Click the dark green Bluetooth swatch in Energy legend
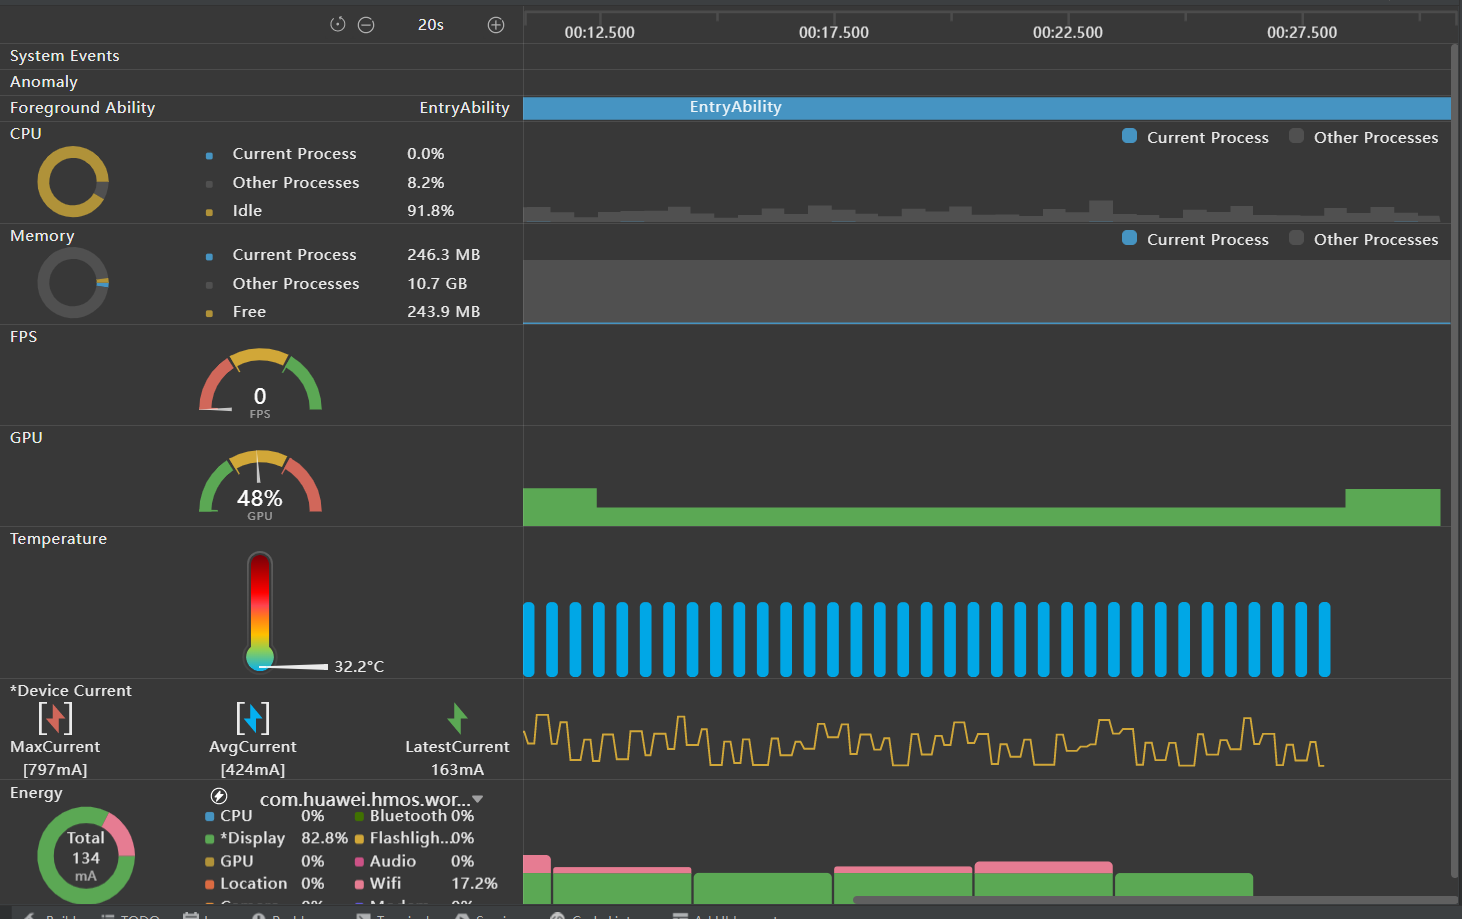The width and height of the screenshot is (1462, 919). pyautogui.click(x=359, y=817)
